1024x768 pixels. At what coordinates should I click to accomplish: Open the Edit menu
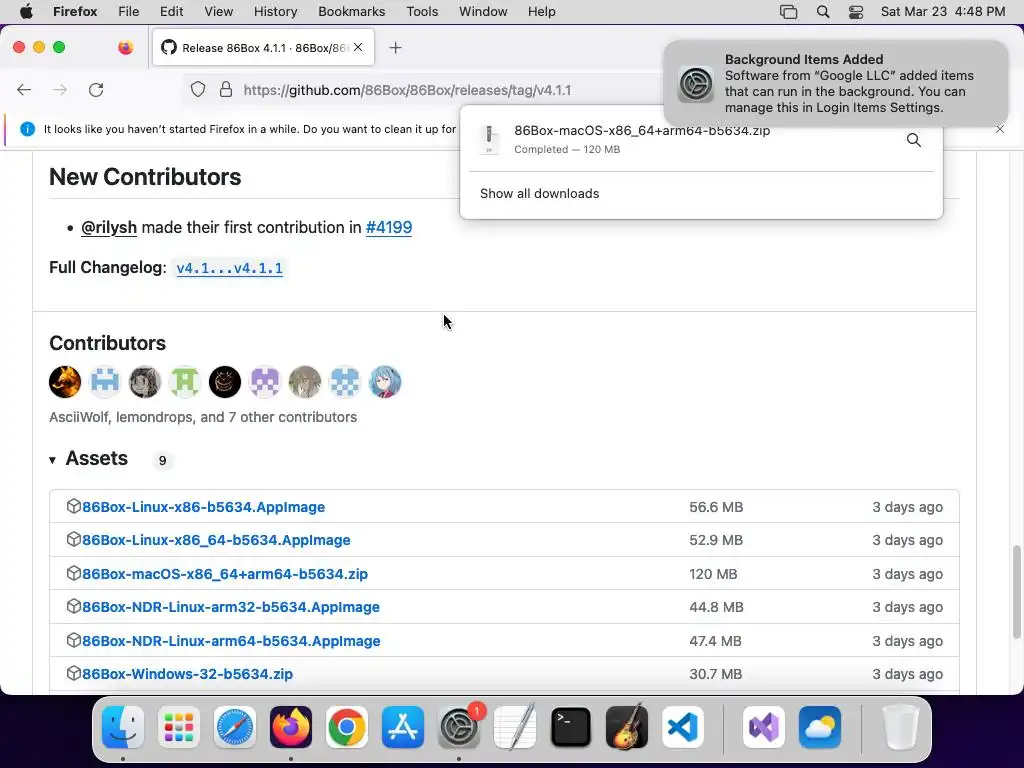[x=171, y=12]
